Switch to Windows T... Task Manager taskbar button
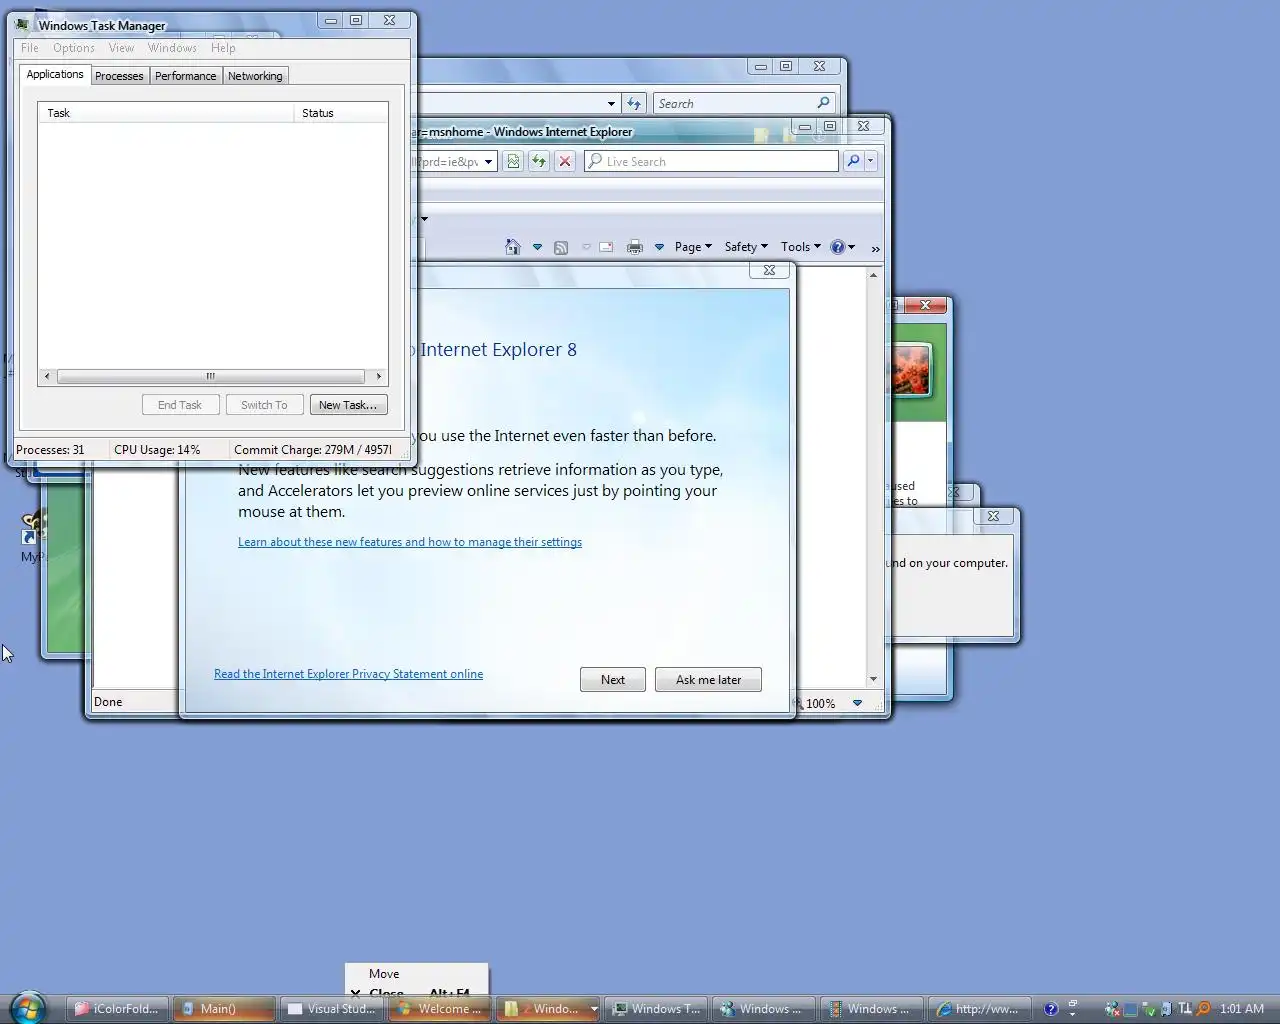 657,1009
